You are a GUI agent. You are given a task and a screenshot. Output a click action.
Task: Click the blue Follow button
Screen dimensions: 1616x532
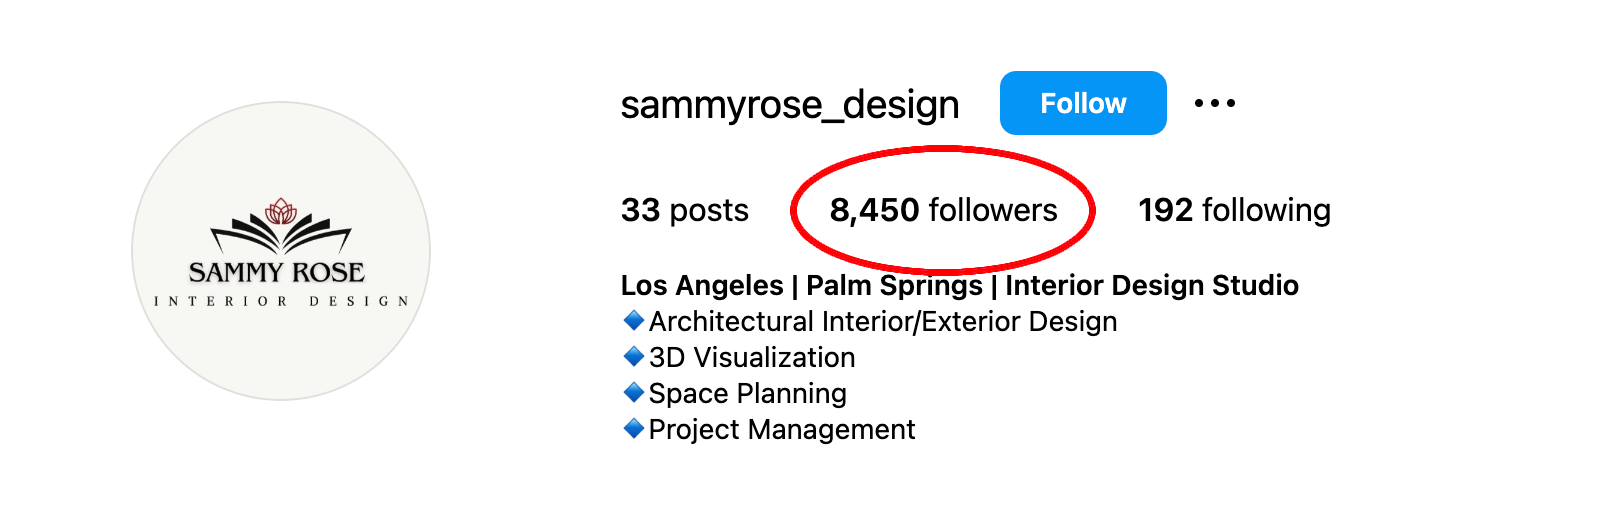1083,103
